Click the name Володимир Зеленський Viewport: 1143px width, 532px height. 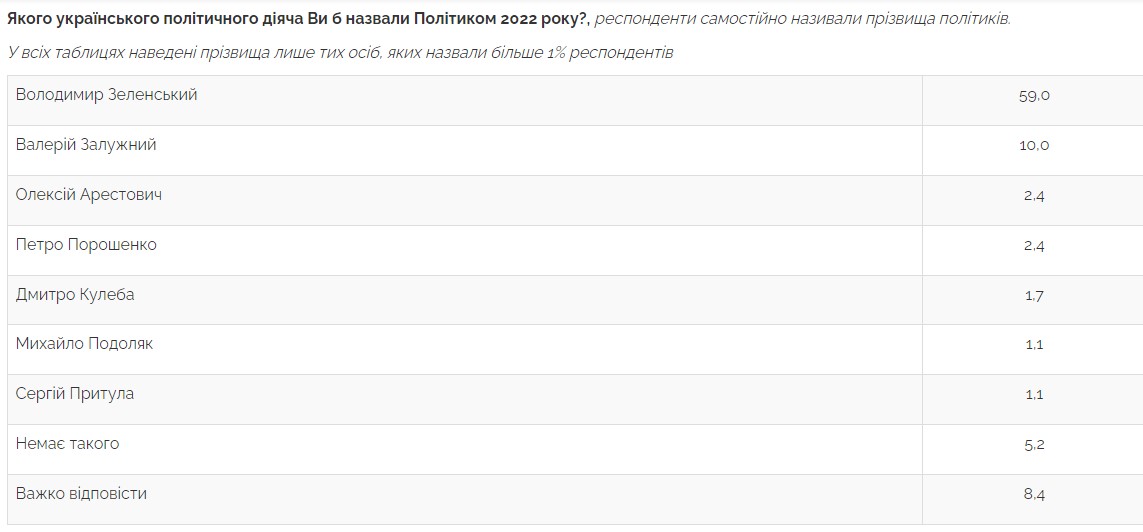[x=106, y=95]
